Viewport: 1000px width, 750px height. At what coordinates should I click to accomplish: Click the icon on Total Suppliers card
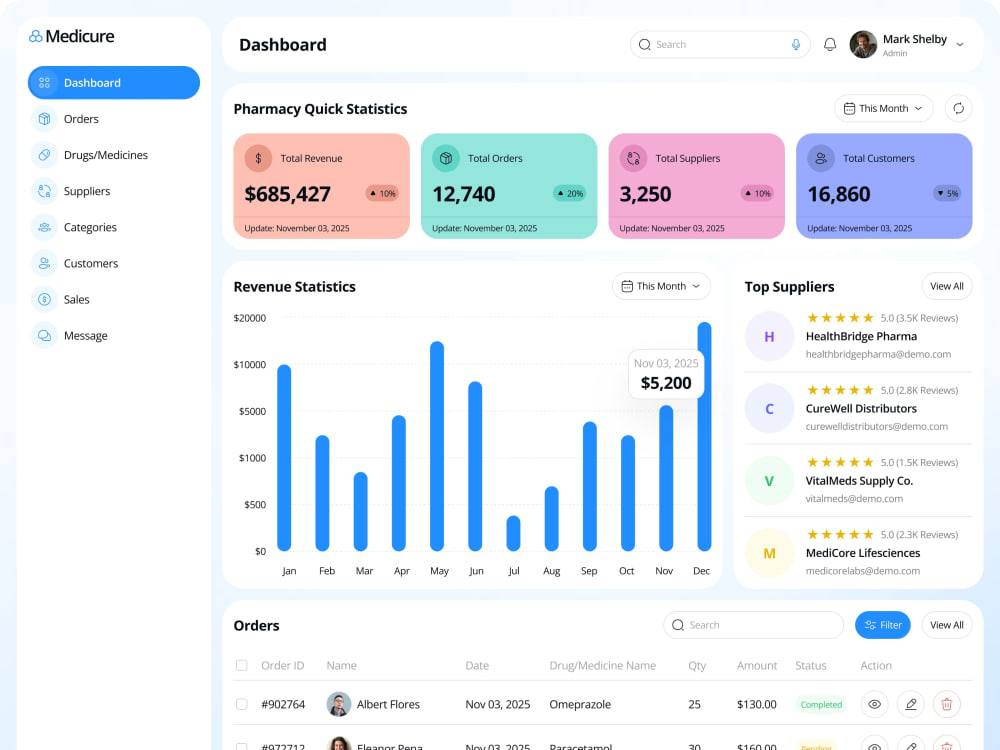point(633,158)
